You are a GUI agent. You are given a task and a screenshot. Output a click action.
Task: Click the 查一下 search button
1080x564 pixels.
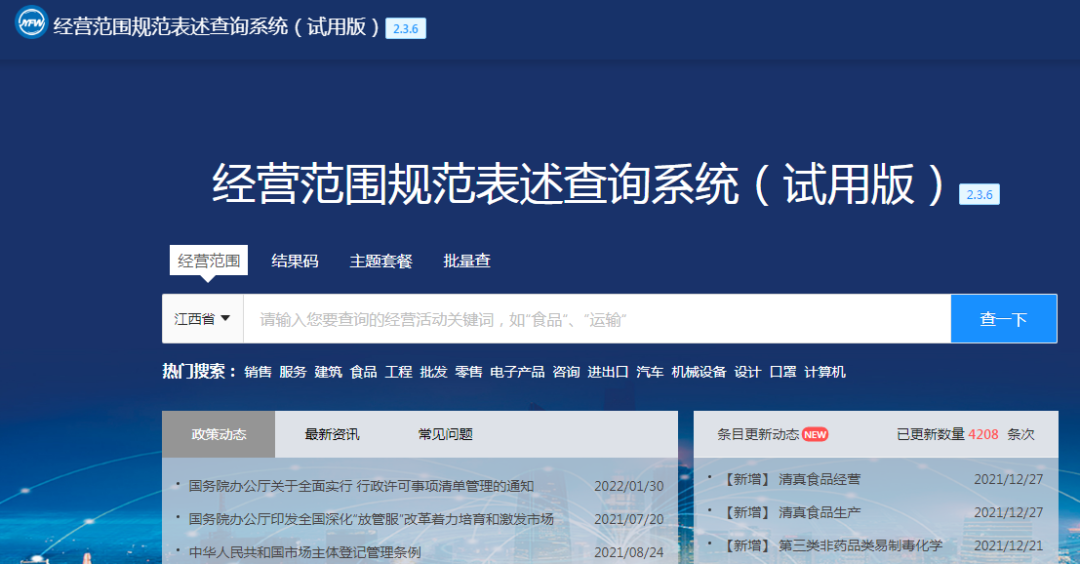coord(1003,319)
